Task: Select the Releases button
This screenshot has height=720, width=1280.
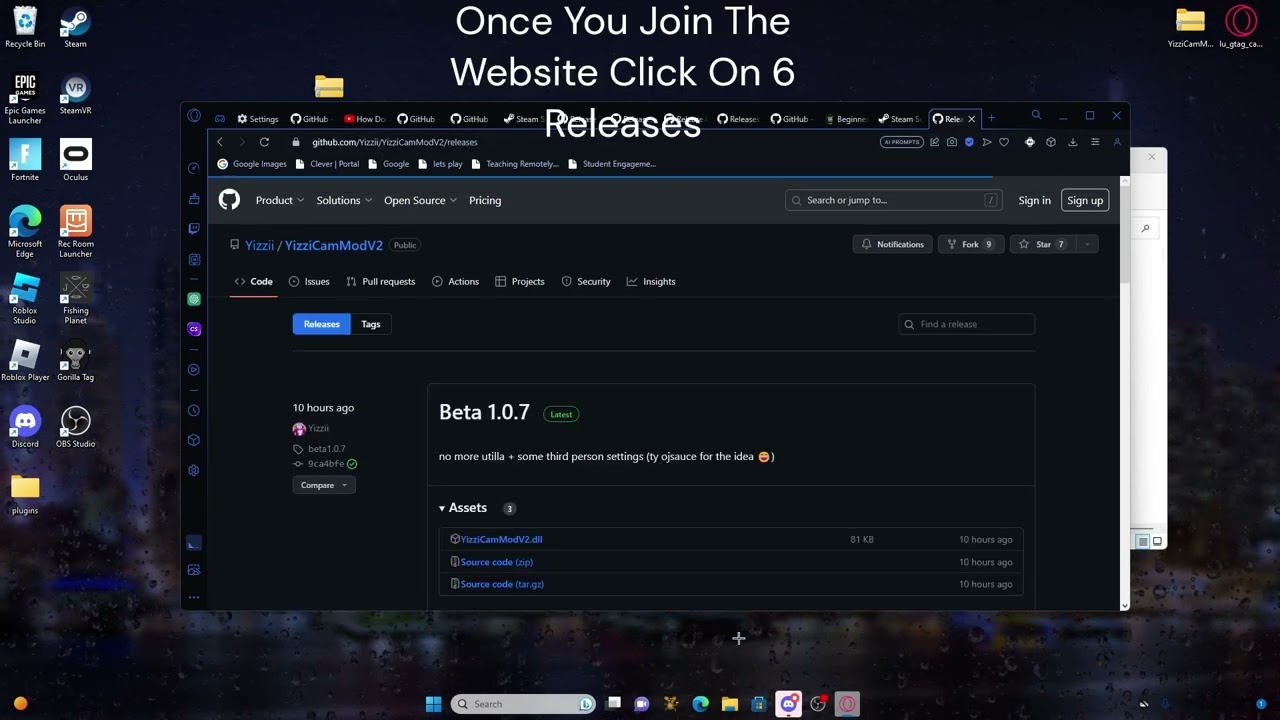Action: click(321, 324)
